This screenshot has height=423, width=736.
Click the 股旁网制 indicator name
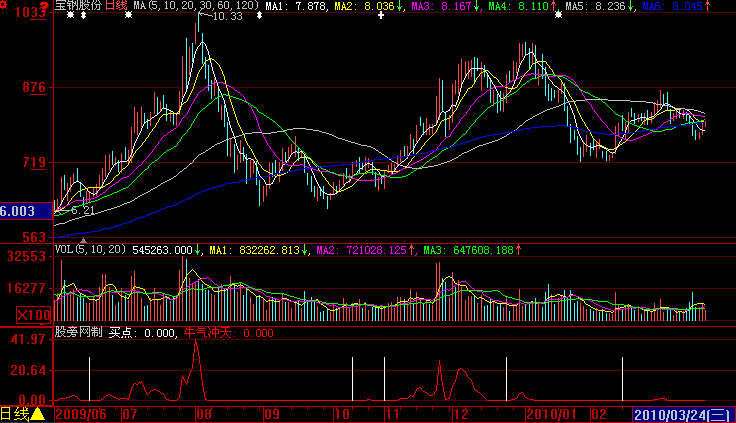[78, 333]
